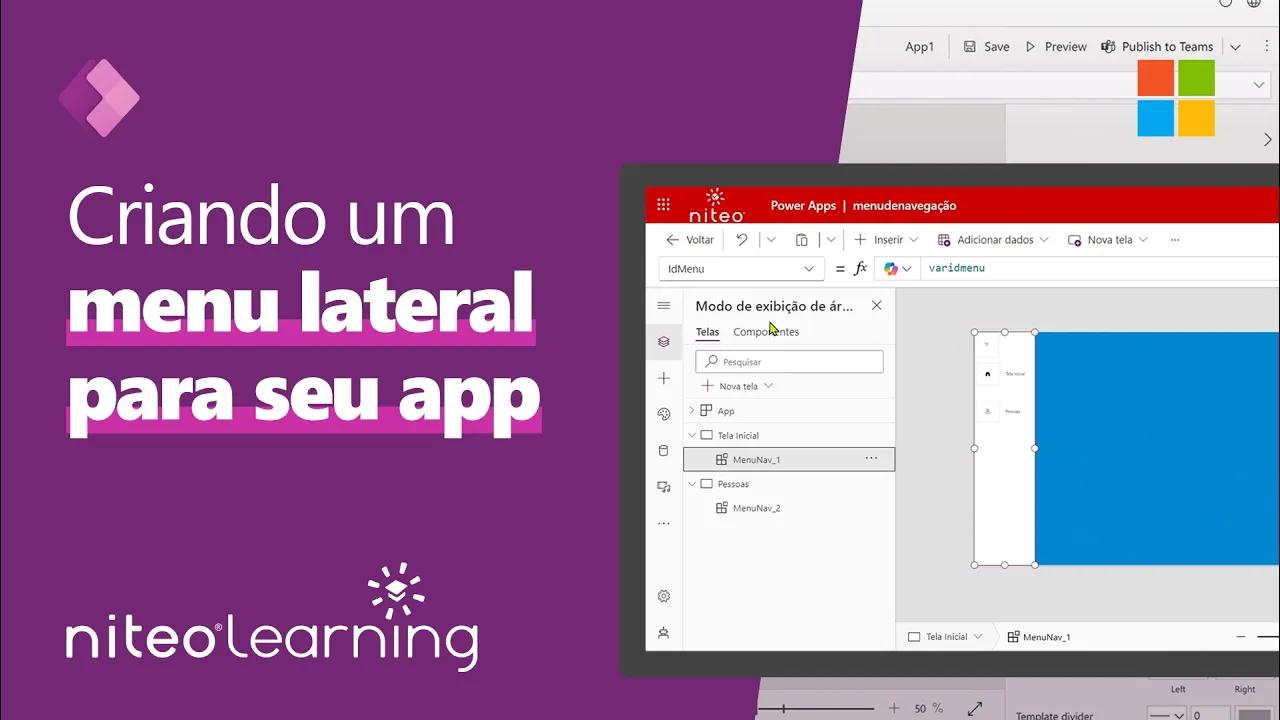Screen dimensions: 1280x720
Task: Click the fx formula icon
Action: [860, 269]
